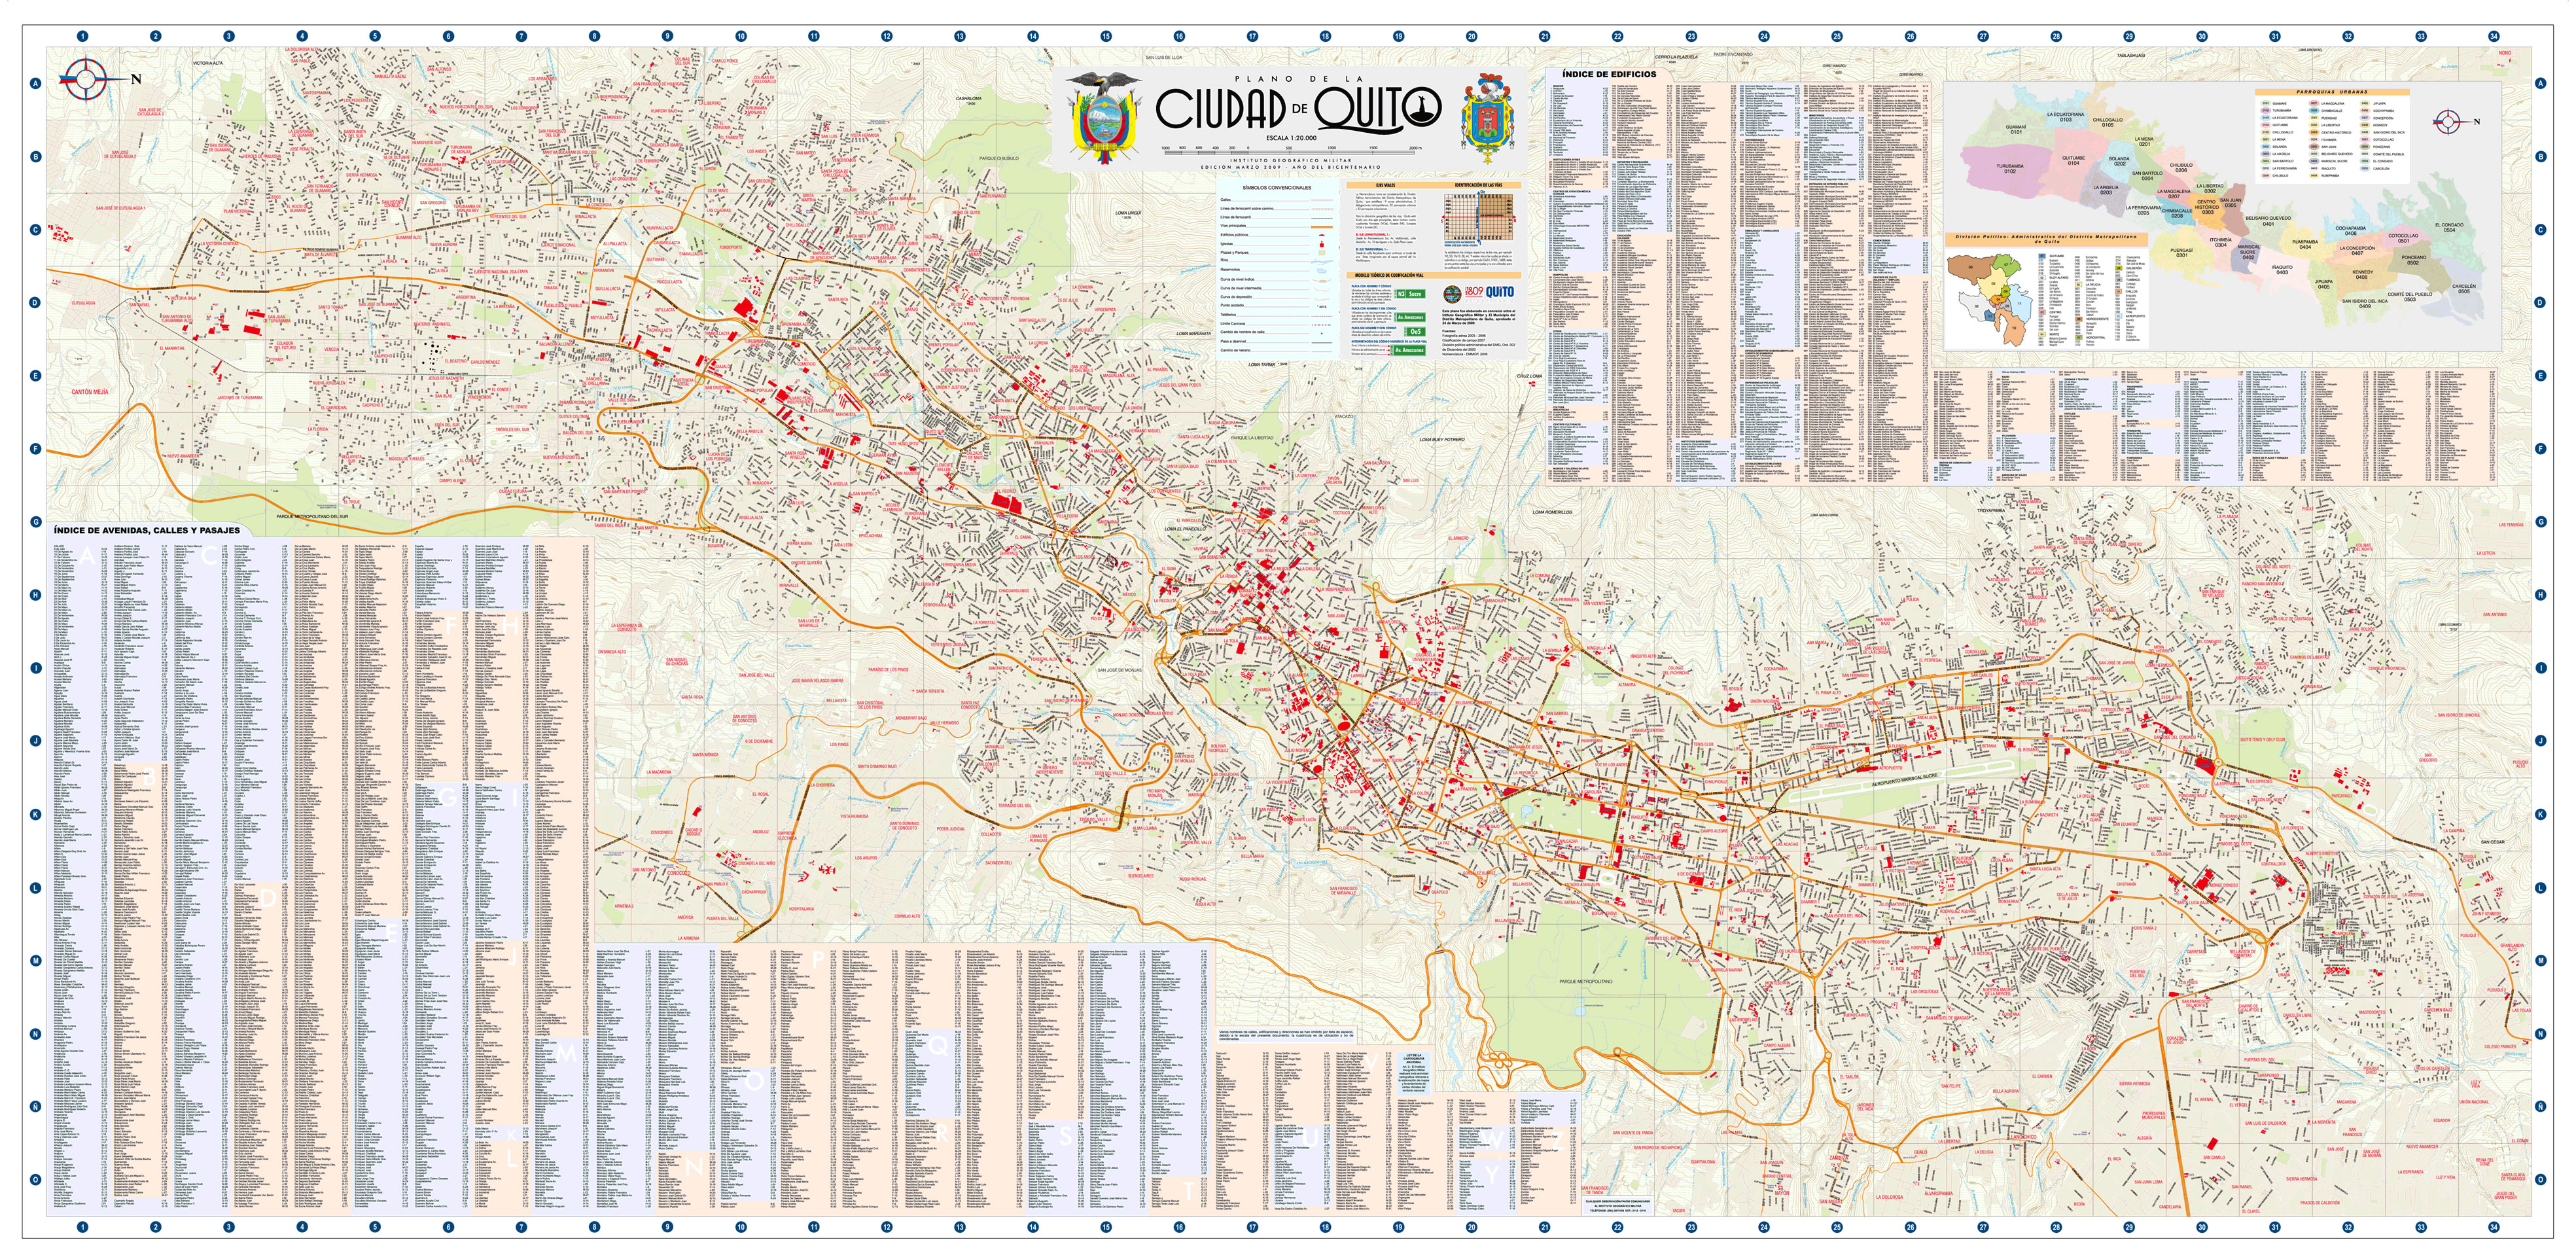Click the Edificios públicos red symbol in legend
This screenshot has width=2576, height=1242.
pyautogui.click(x=1322, y=236)
